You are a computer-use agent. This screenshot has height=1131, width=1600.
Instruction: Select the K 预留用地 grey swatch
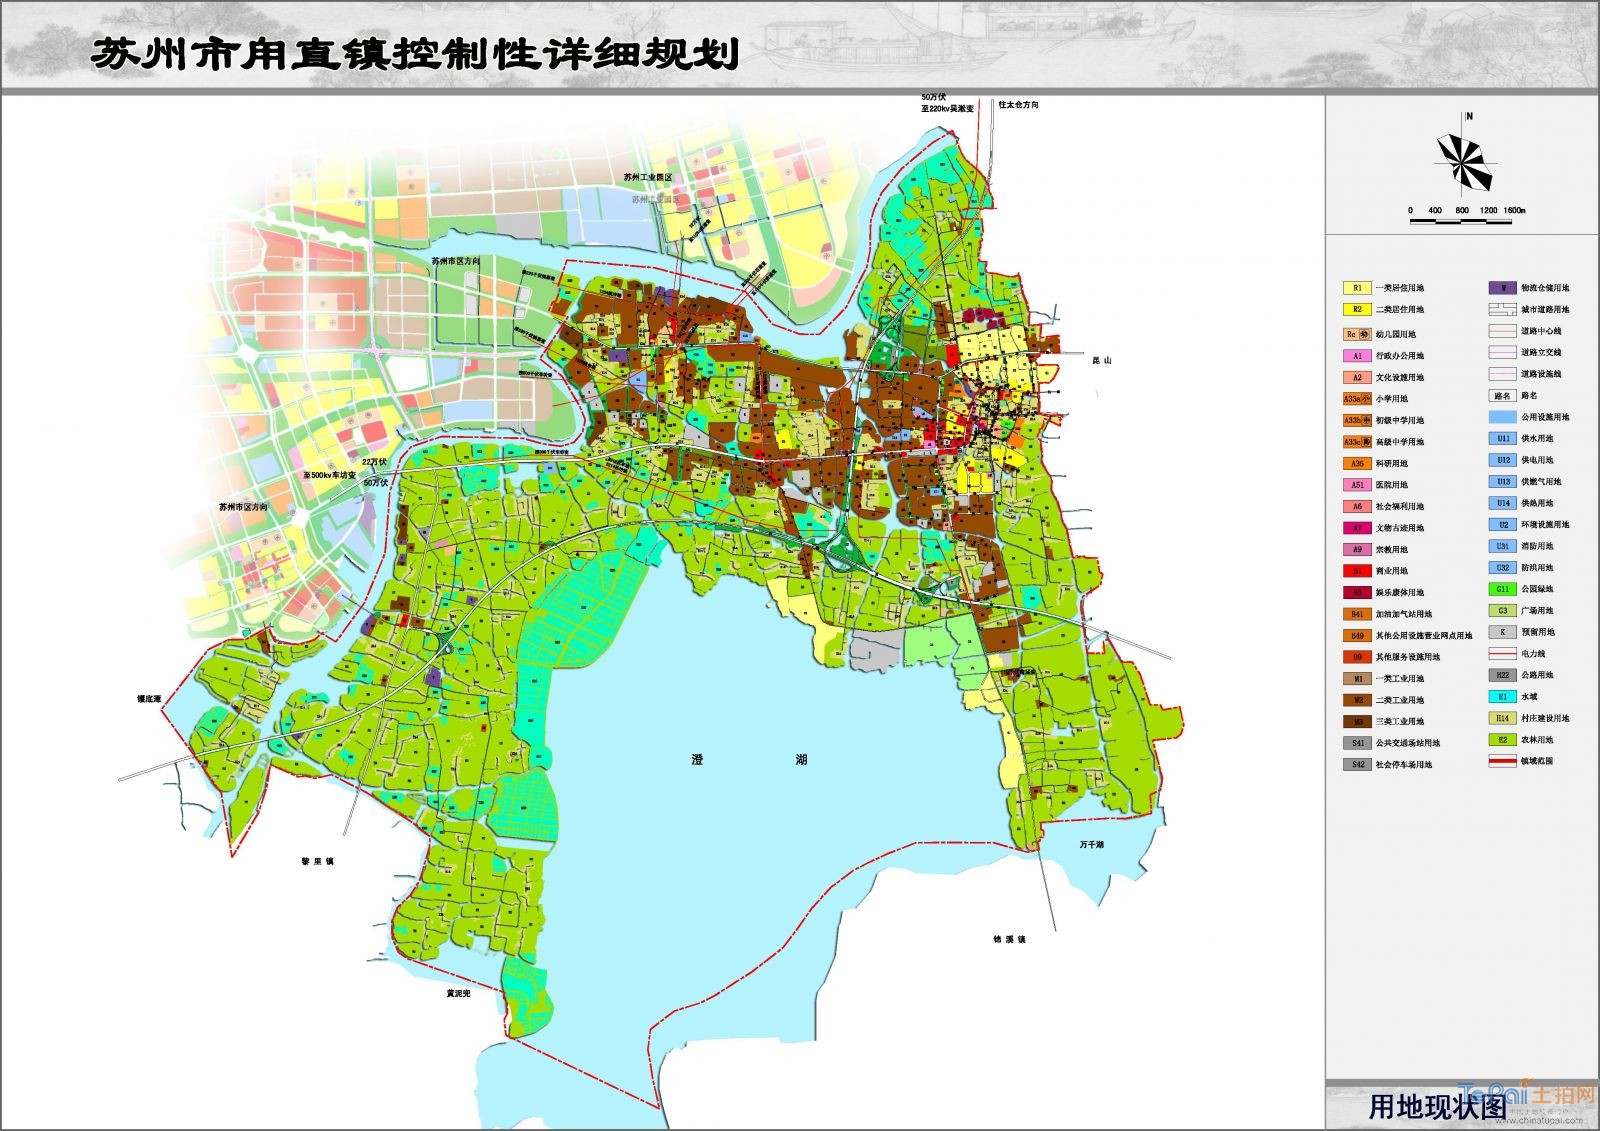point(1503,633)
